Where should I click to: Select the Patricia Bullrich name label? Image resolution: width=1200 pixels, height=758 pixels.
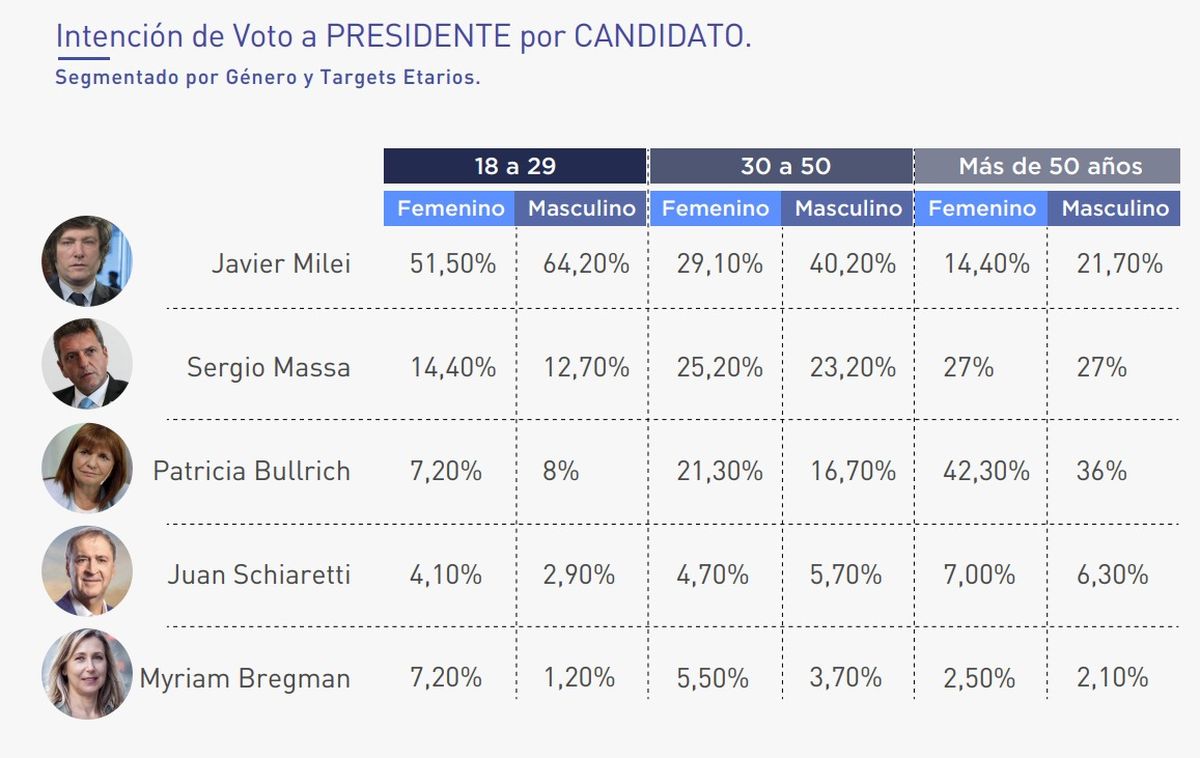251,471
